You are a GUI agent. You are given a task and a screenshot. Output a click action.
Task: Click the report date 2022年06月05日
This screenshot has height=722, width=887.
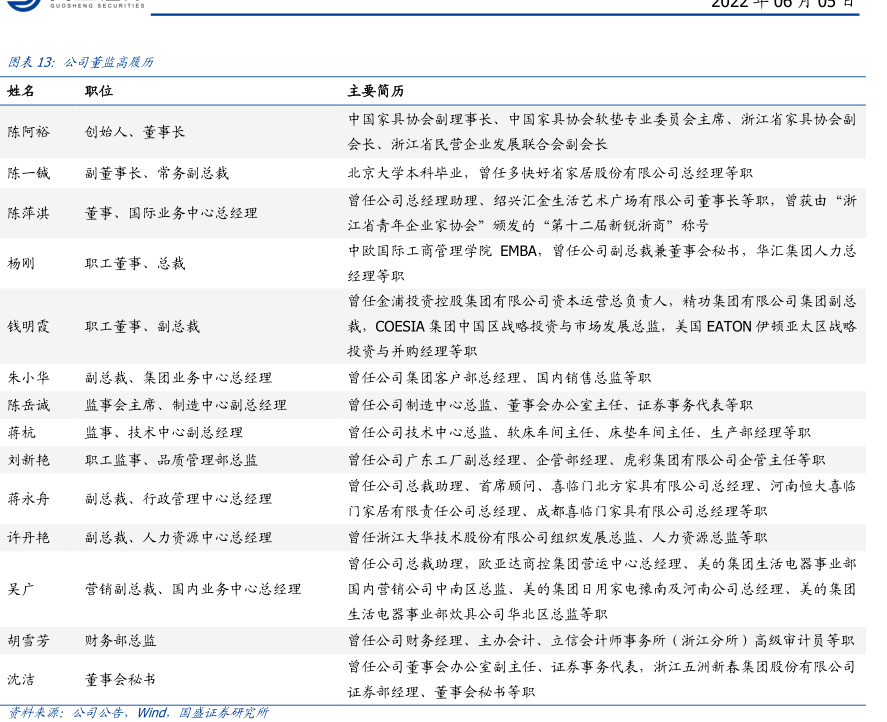point(783,4)
